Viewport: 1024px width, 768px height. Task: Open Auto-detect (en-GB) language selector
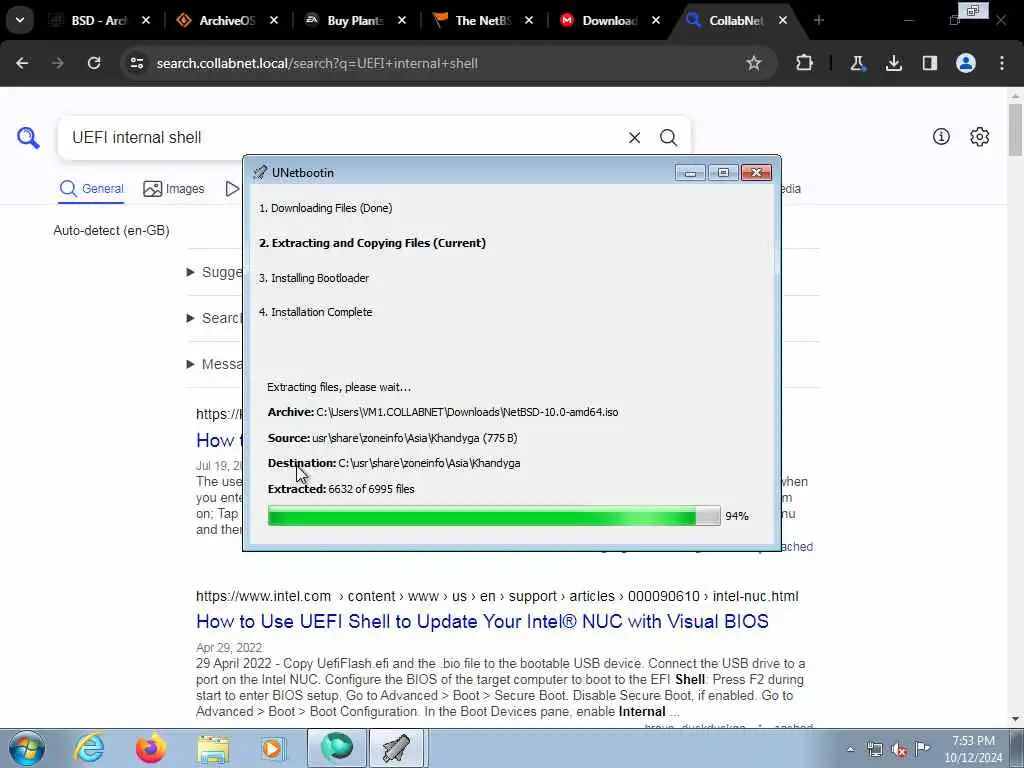coord(111,231)
